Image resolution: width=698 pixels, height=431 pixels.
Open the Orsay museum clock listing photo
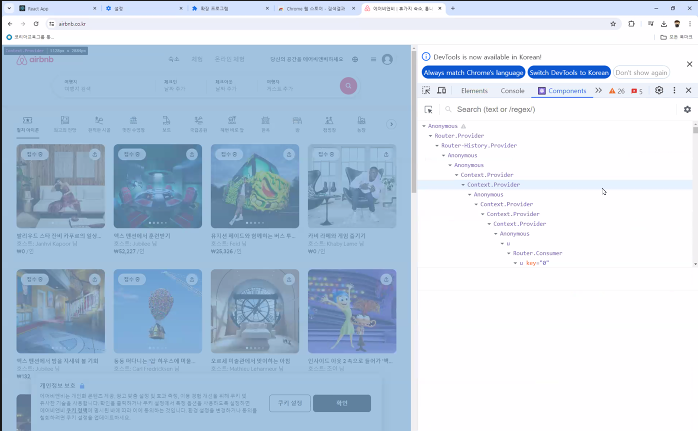(255, 311)
